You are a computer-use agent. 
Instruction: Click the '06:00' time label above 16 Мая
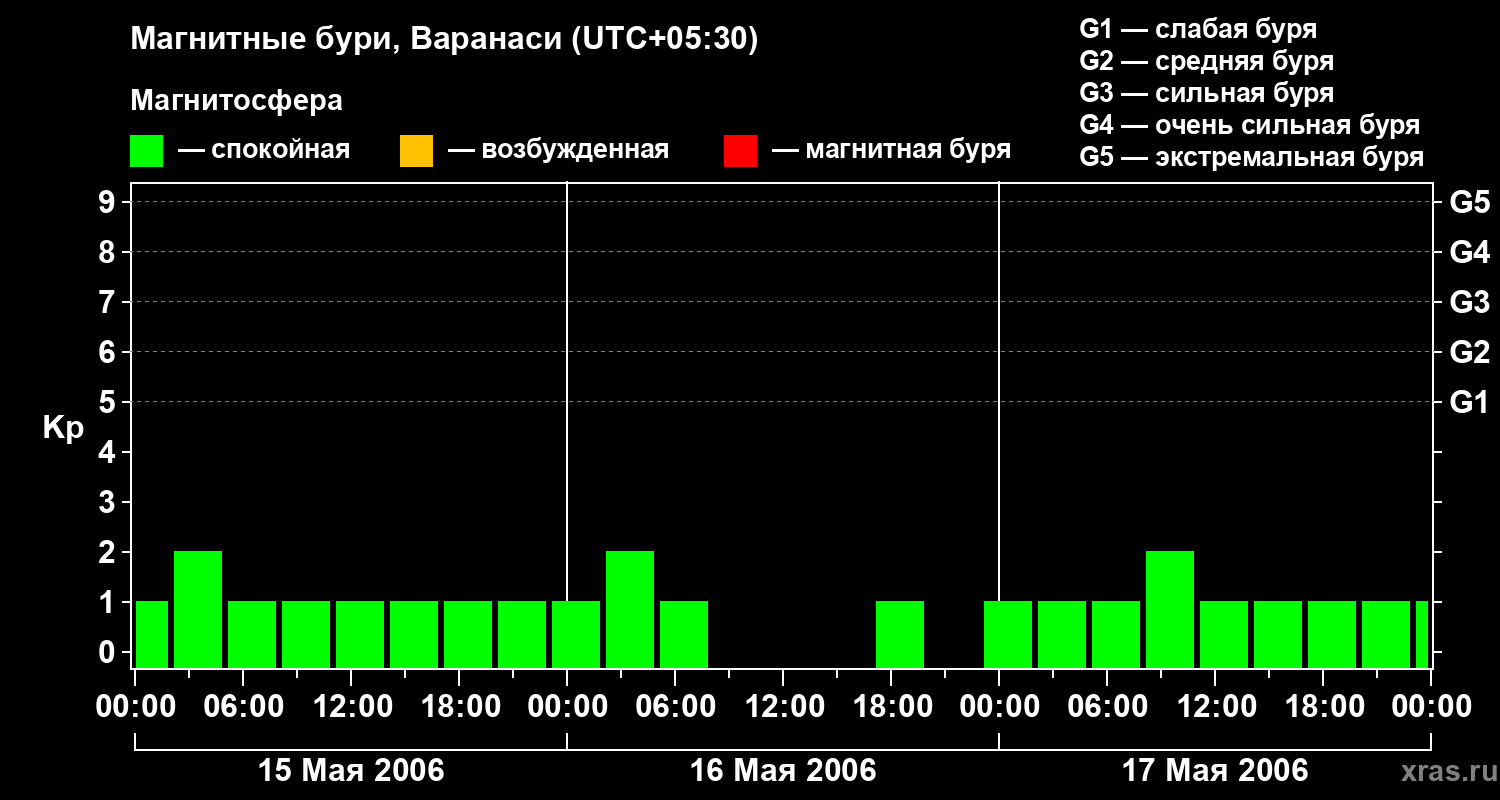click(675, 707)
